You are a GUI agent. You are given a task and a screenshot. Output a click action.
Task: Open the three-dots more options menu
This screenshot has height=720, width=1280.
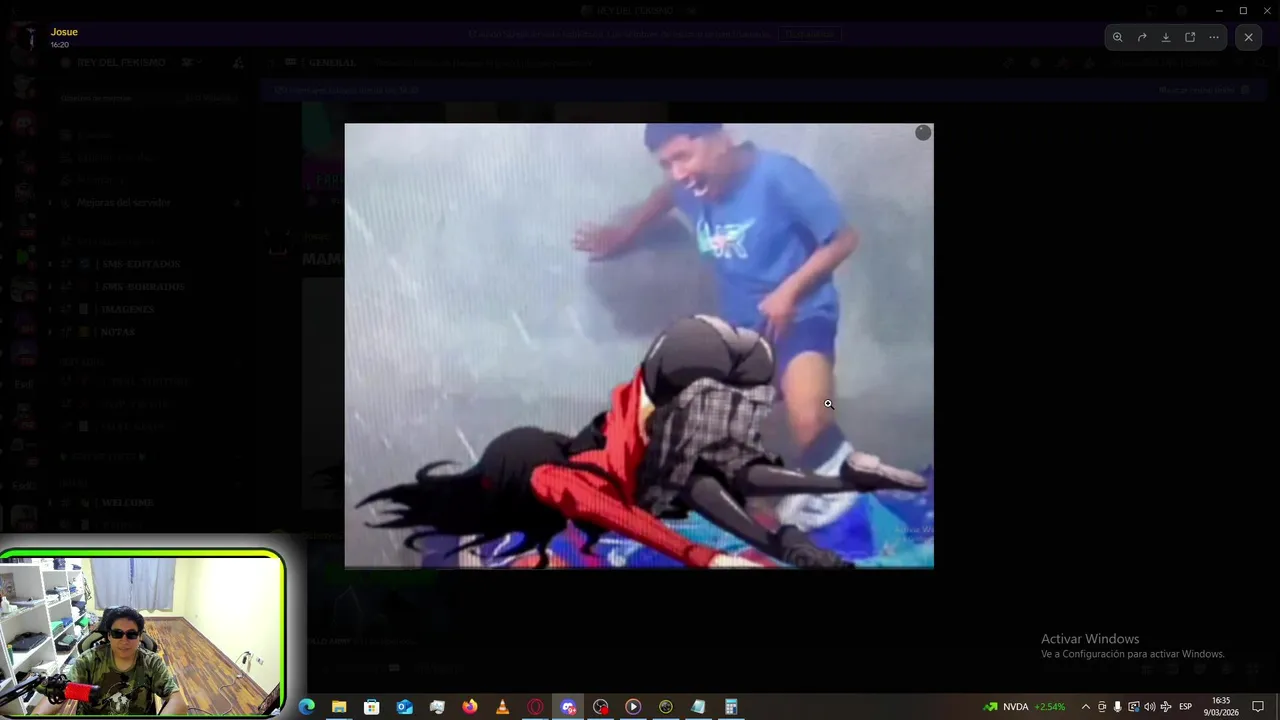pos(1214,37)
